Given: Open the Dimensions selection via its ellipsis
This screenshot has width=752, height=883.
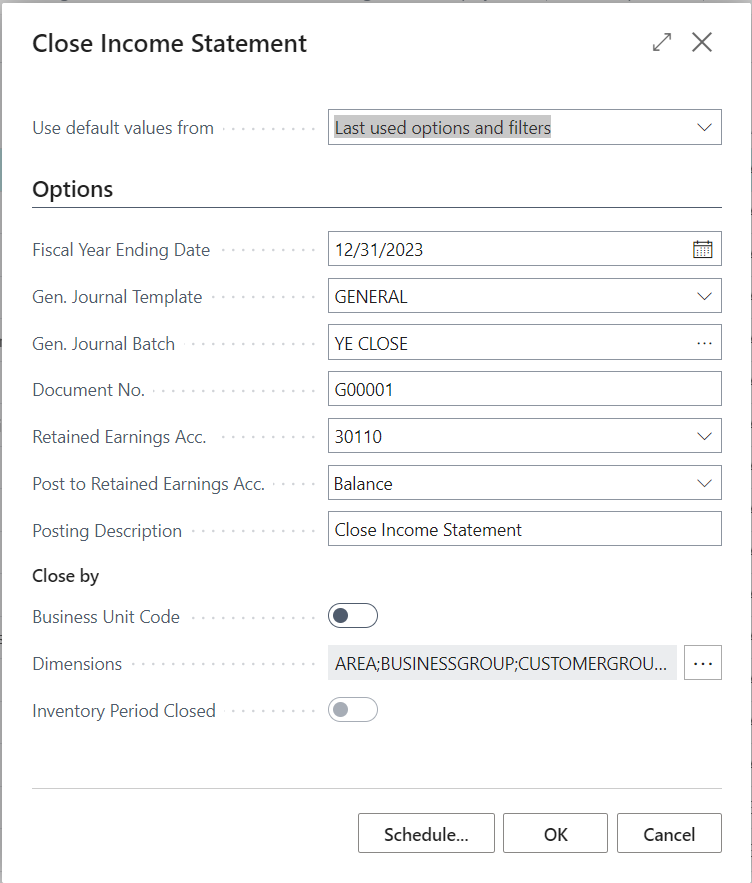Looking at the screenshot, I should [703, 662].
